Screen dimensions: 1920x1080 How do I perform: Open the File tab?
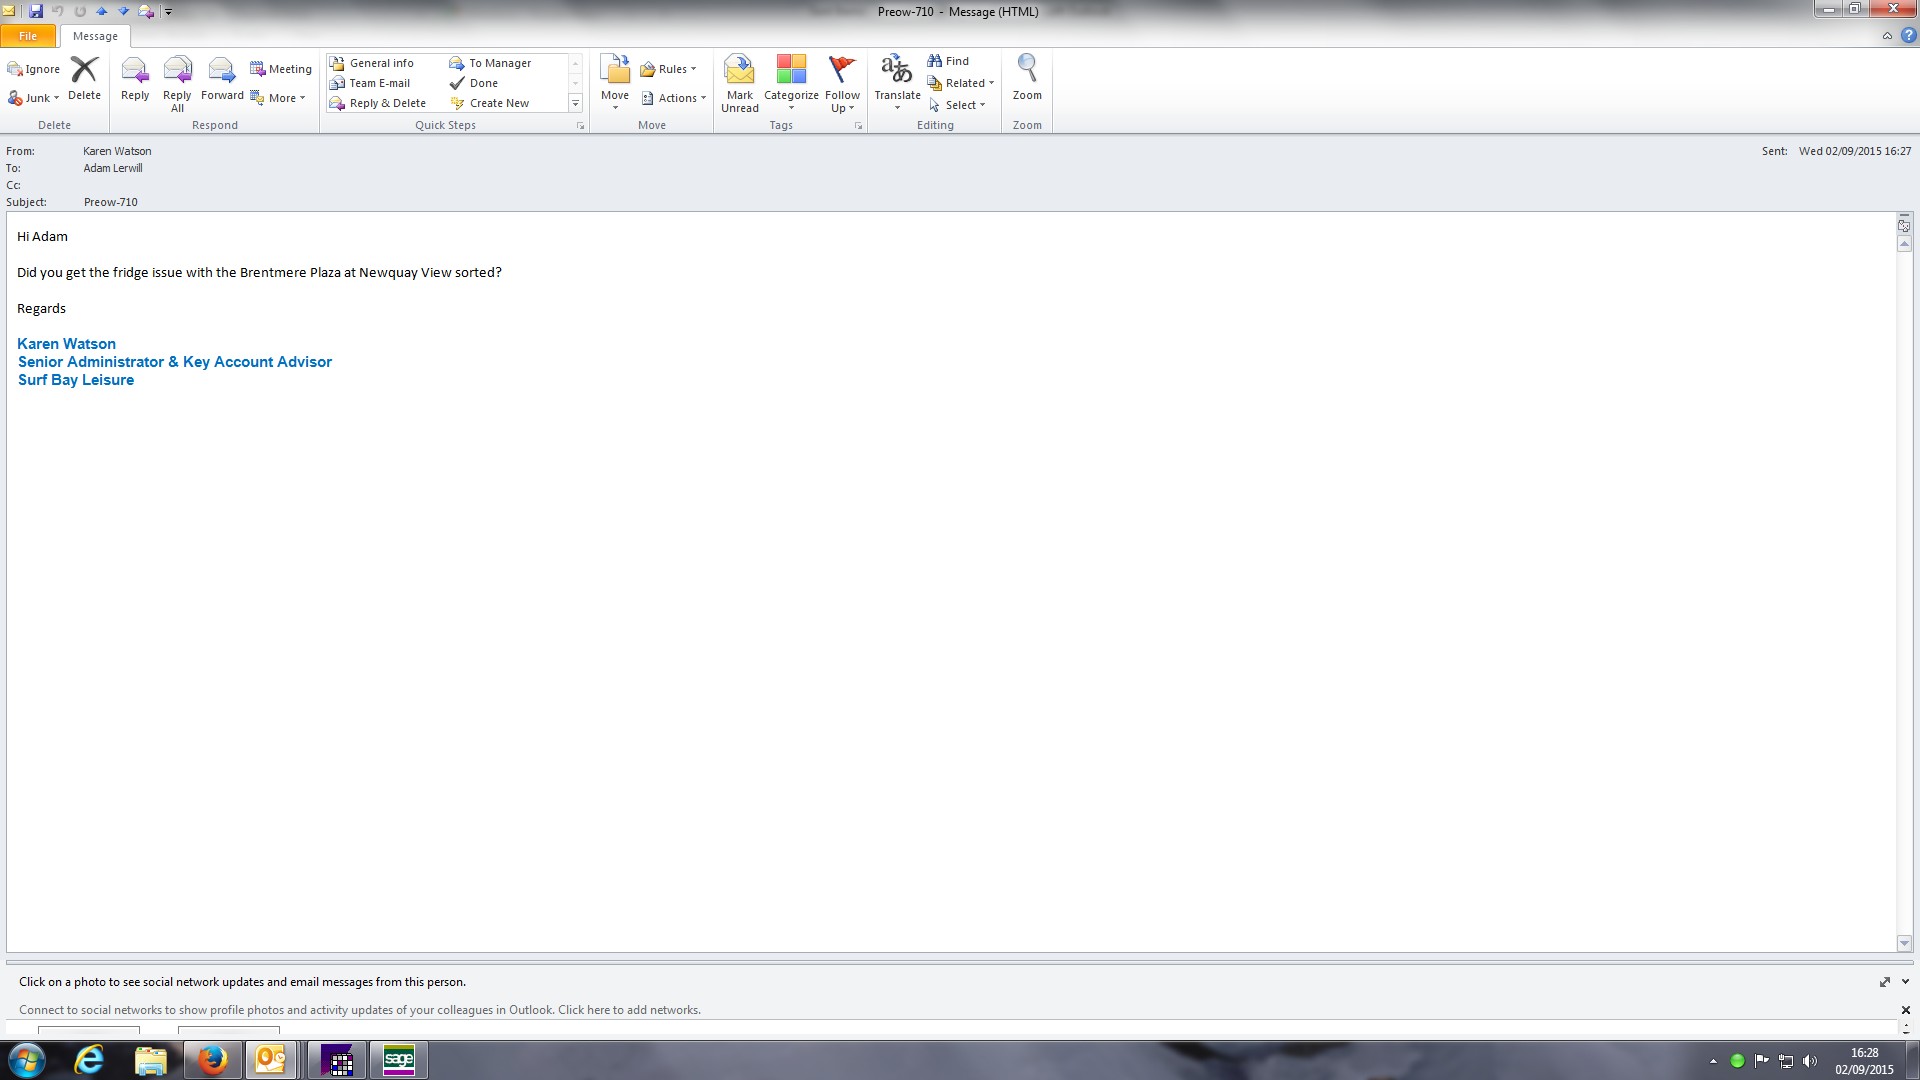click(x=28, y=36)
